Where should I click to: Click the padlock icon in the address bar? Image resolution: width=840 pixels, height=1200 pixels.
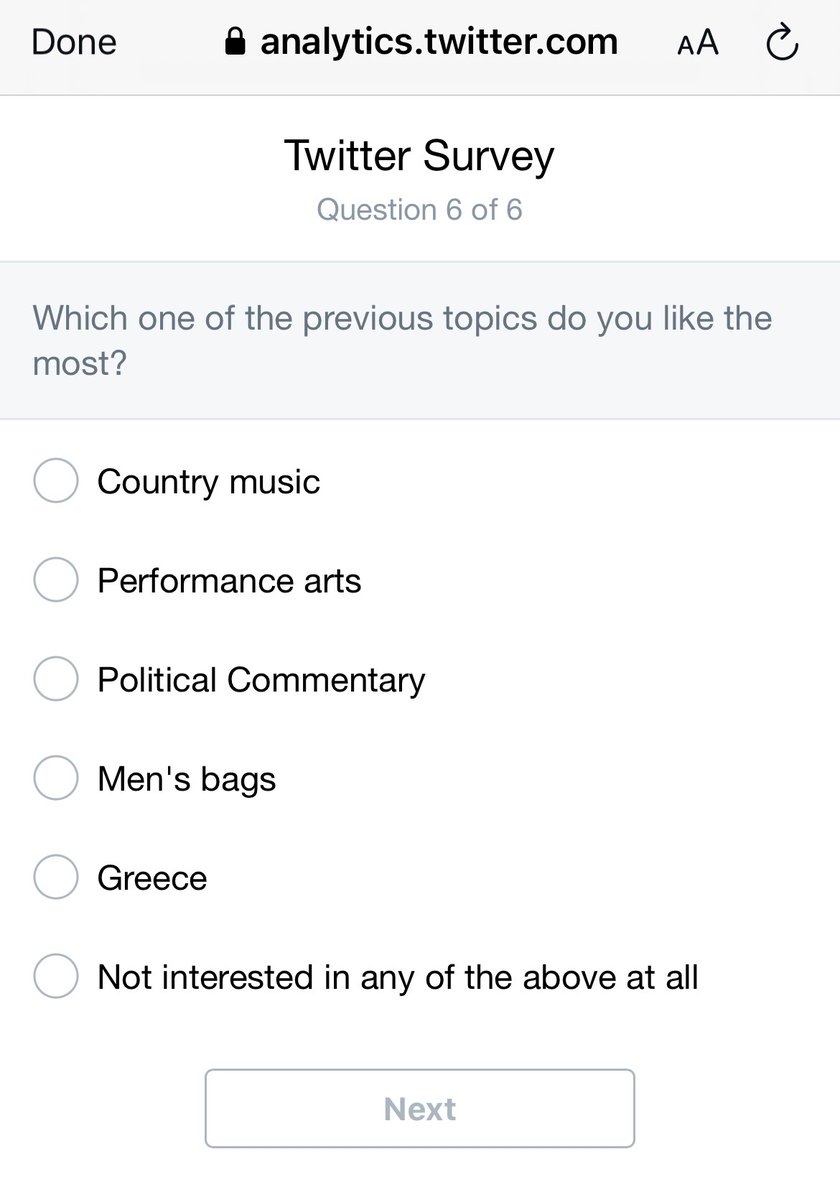235,42
